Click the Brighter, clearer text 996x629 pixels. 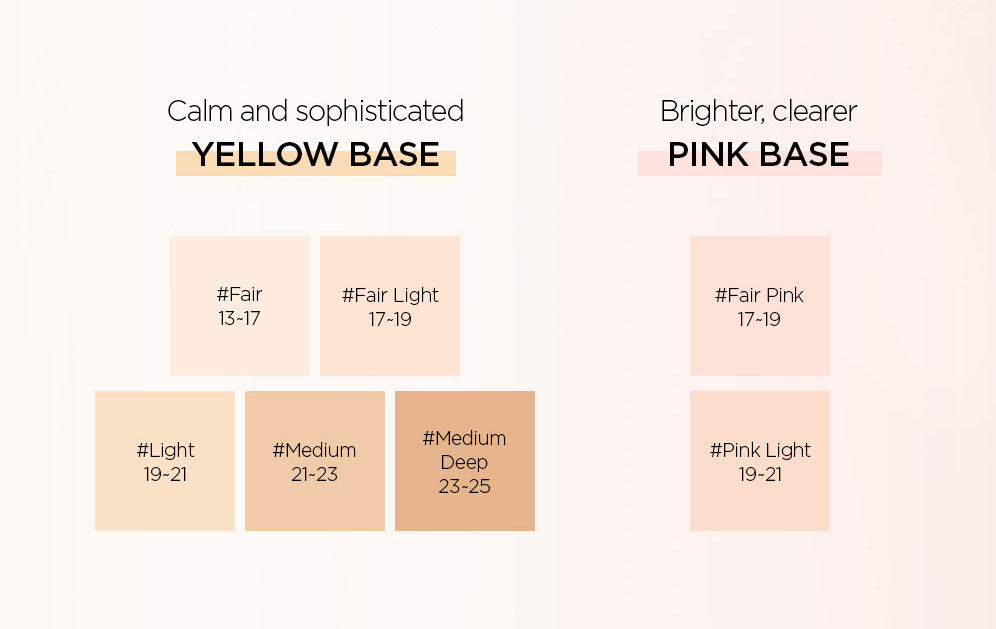tap(759, 112)
